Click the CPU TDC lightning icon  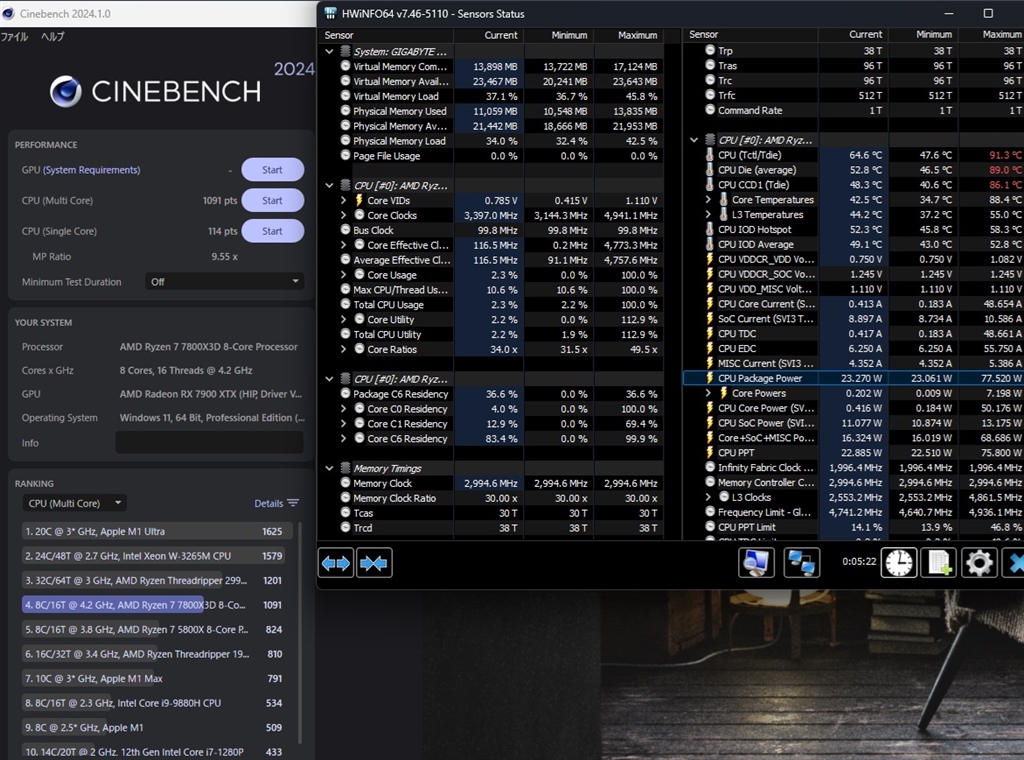pos(709,334)
